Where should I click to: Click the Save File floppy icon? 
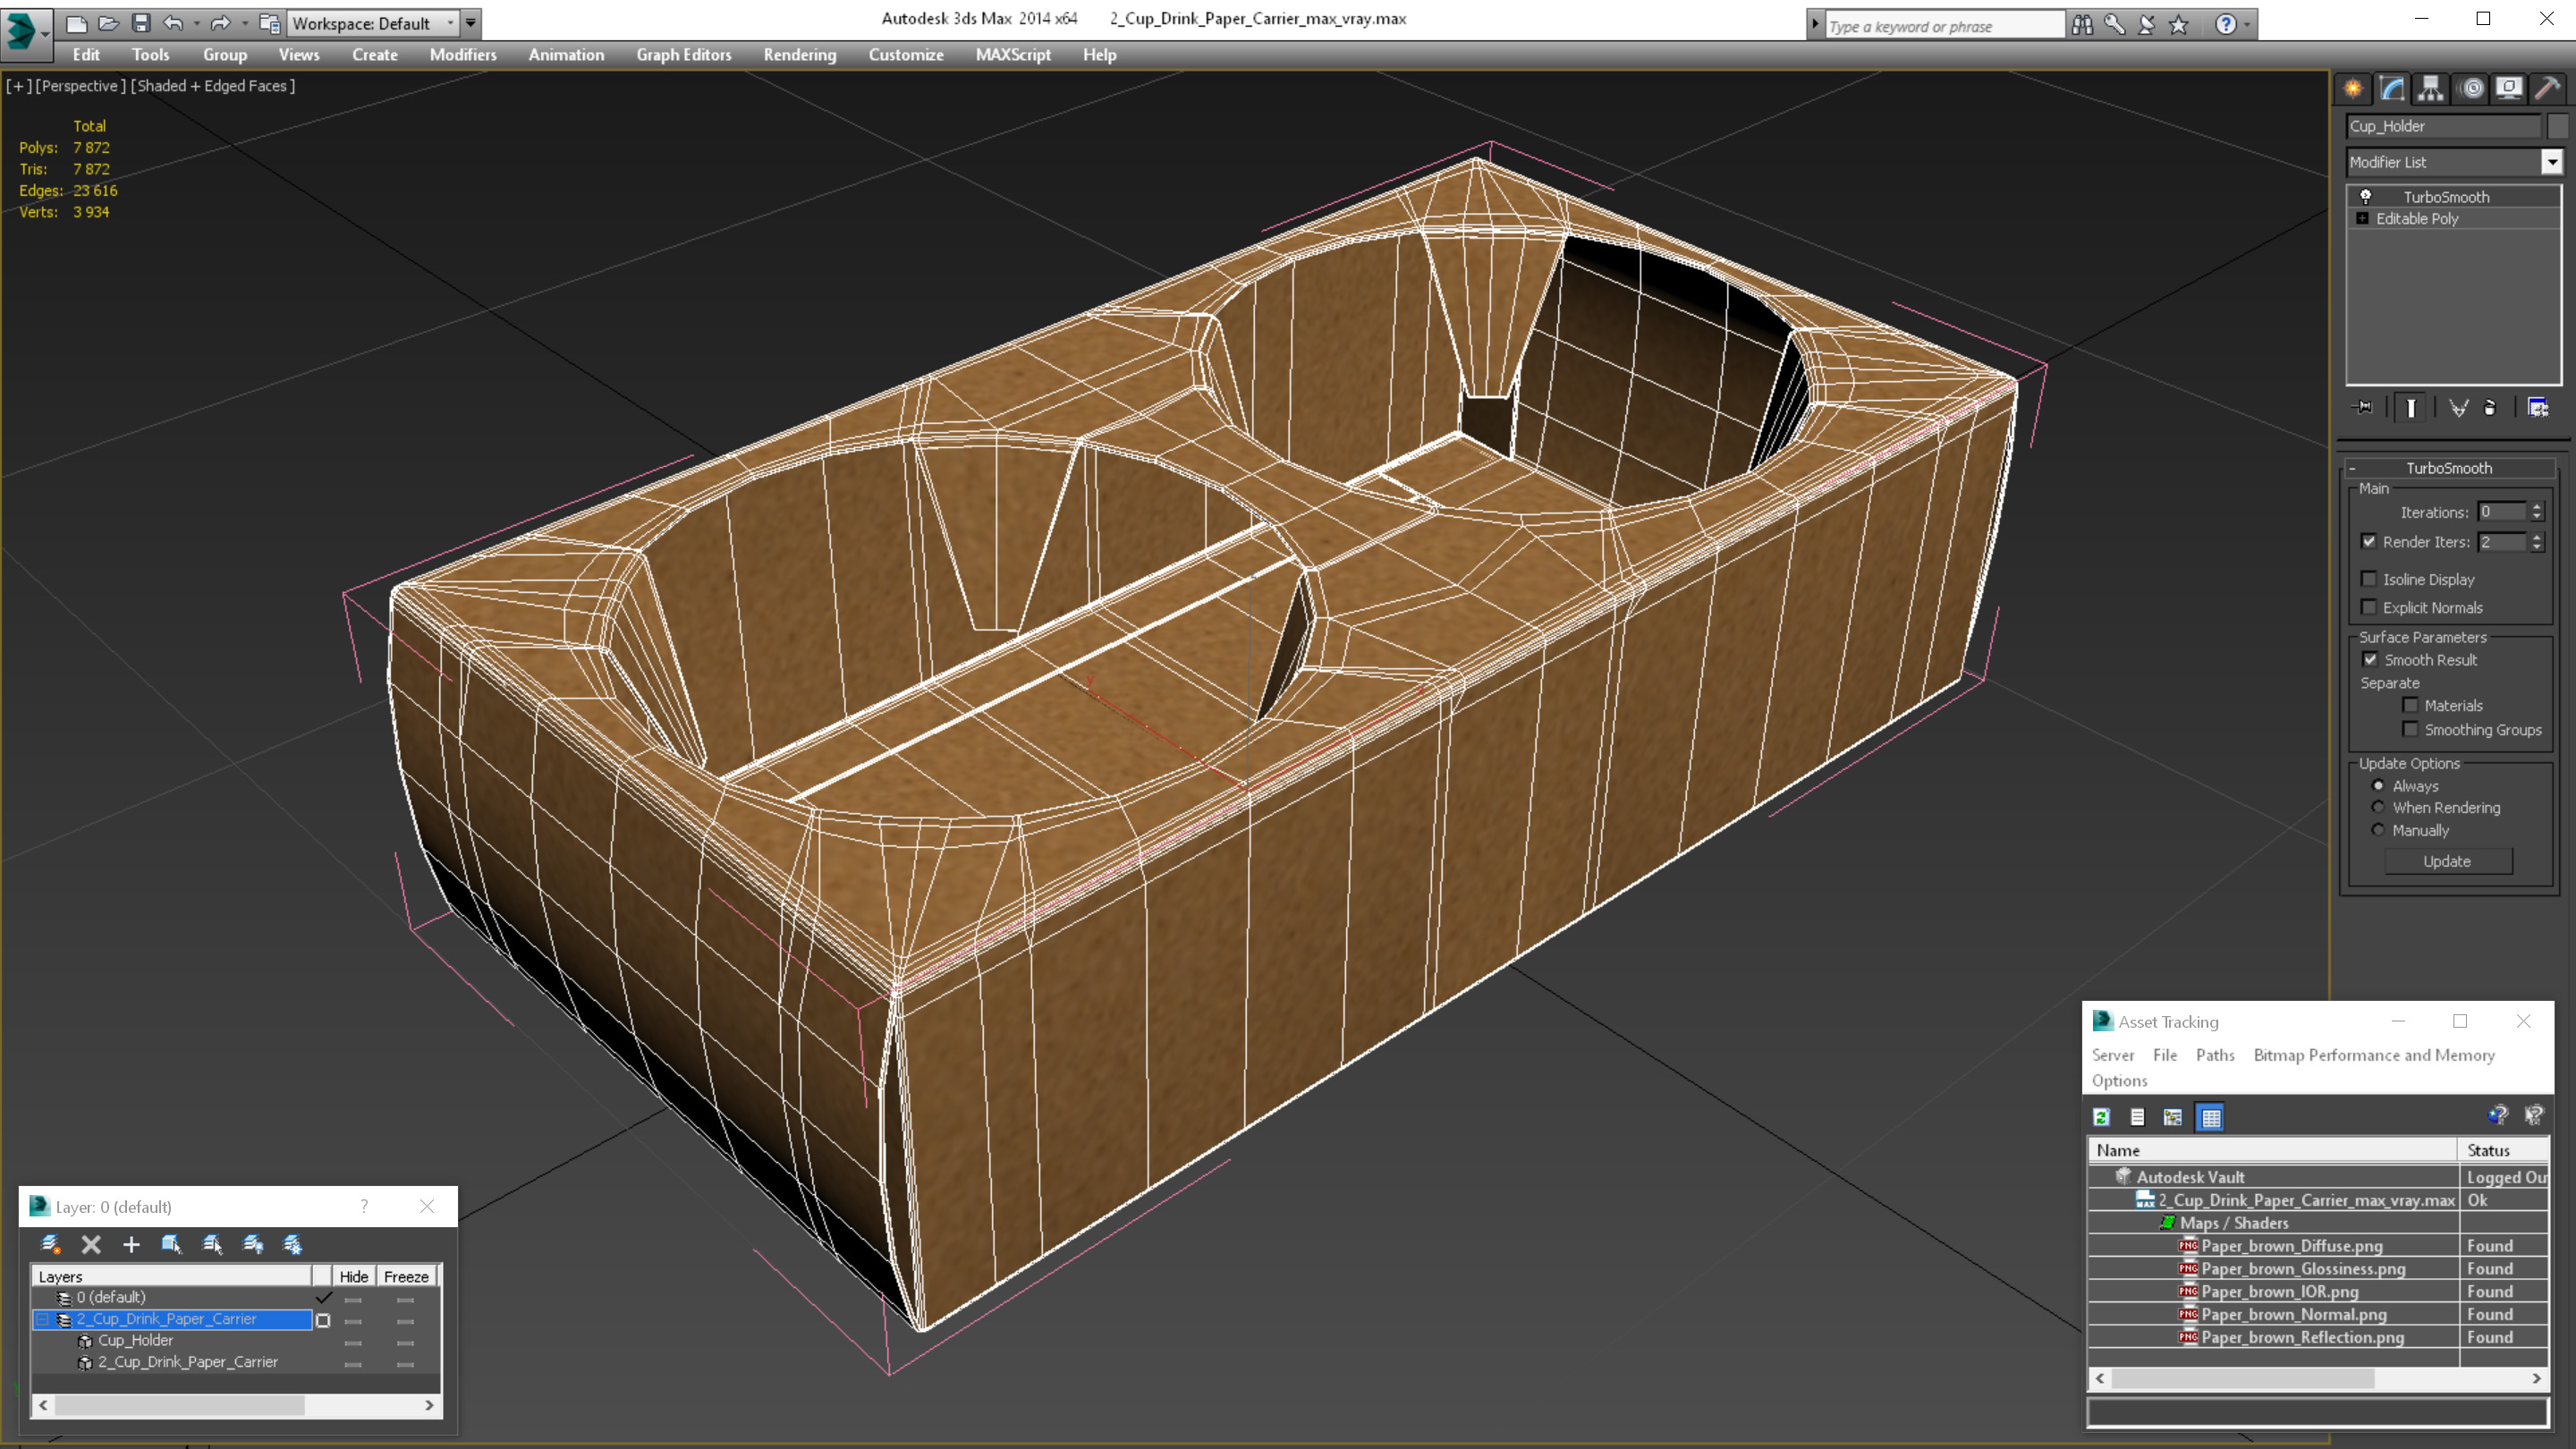[x=141, y=23]
